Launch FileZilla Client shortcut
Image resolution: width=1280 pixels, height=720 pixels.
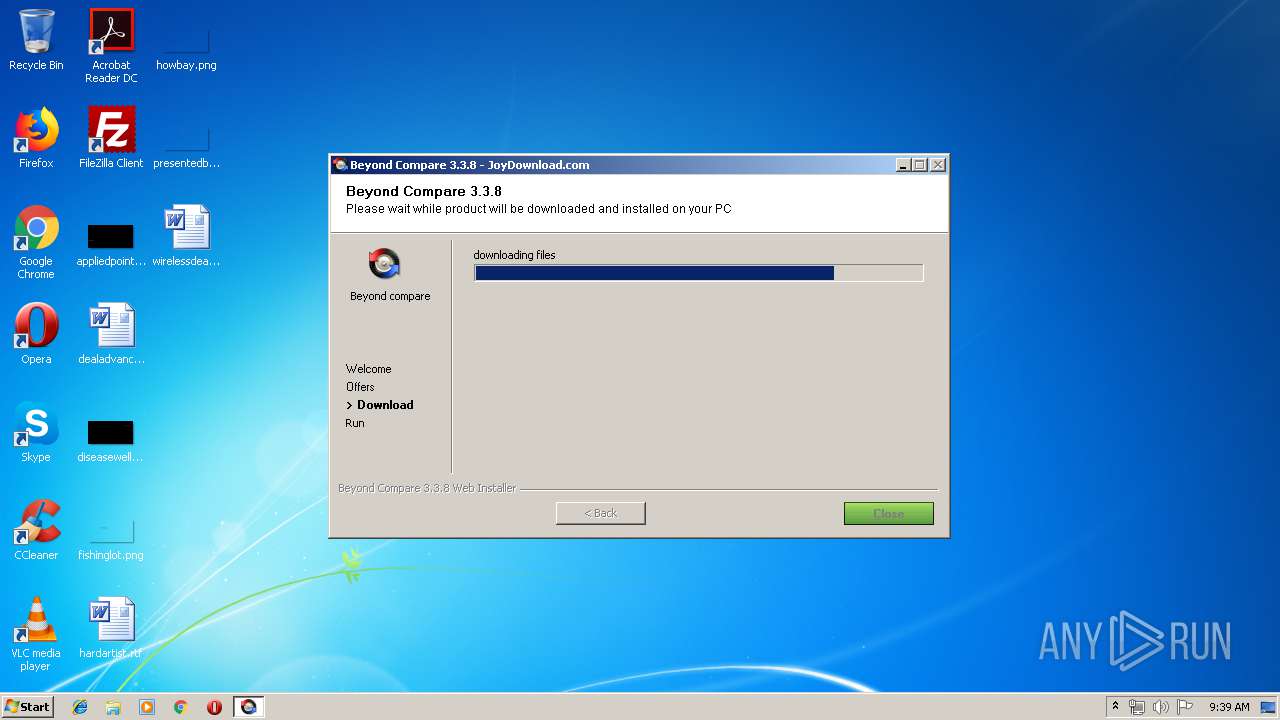tap(111, 138)
